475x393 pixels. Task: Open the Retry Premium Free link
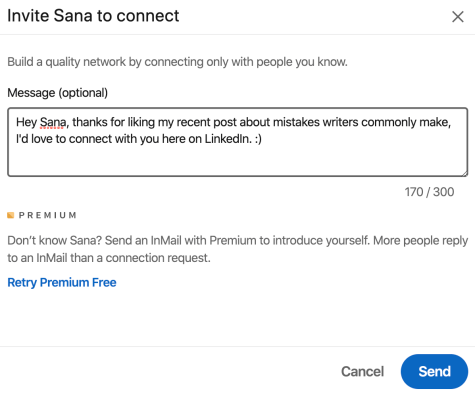click(62, 282)
